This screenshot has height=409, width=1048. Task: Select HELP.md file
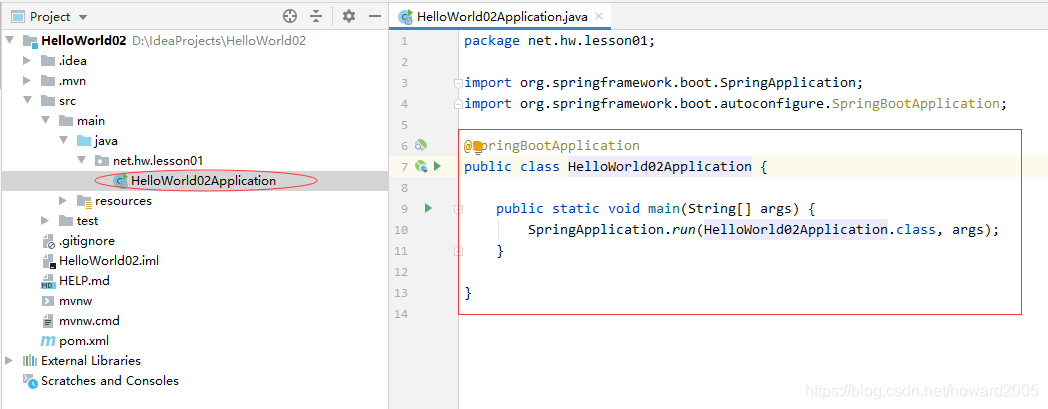coord(84,281)
